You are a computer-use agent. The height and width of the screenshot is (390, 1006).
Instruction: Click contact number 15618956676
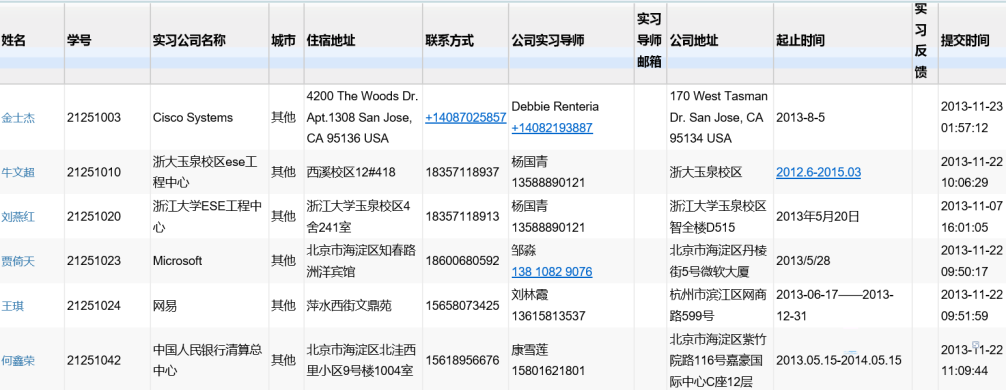point(462,360)
